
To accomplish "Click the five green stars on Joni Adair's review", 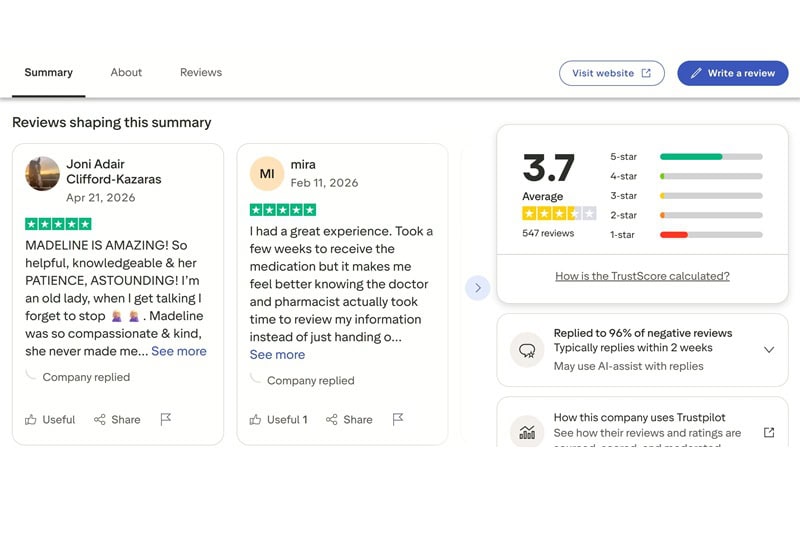I will pyautogui.click(x=58, y=224).
